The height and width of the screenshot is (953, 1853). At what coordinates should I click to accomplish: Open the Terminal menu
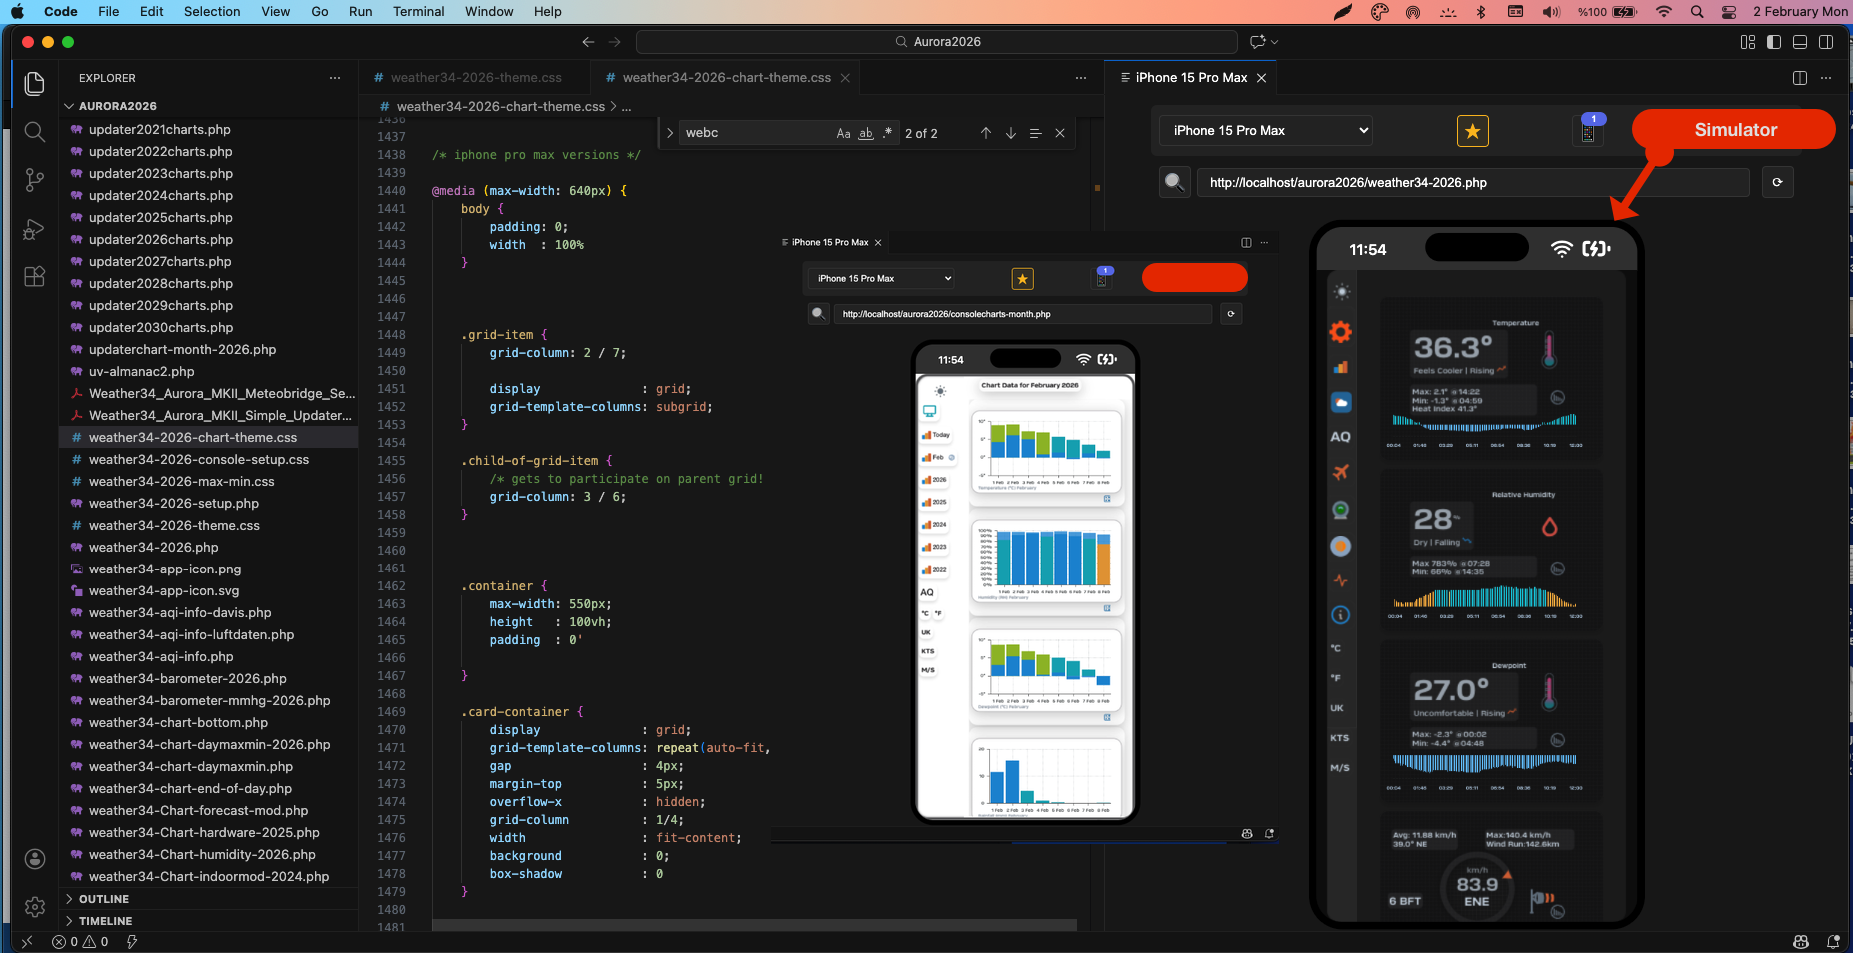tap(418, 11)
